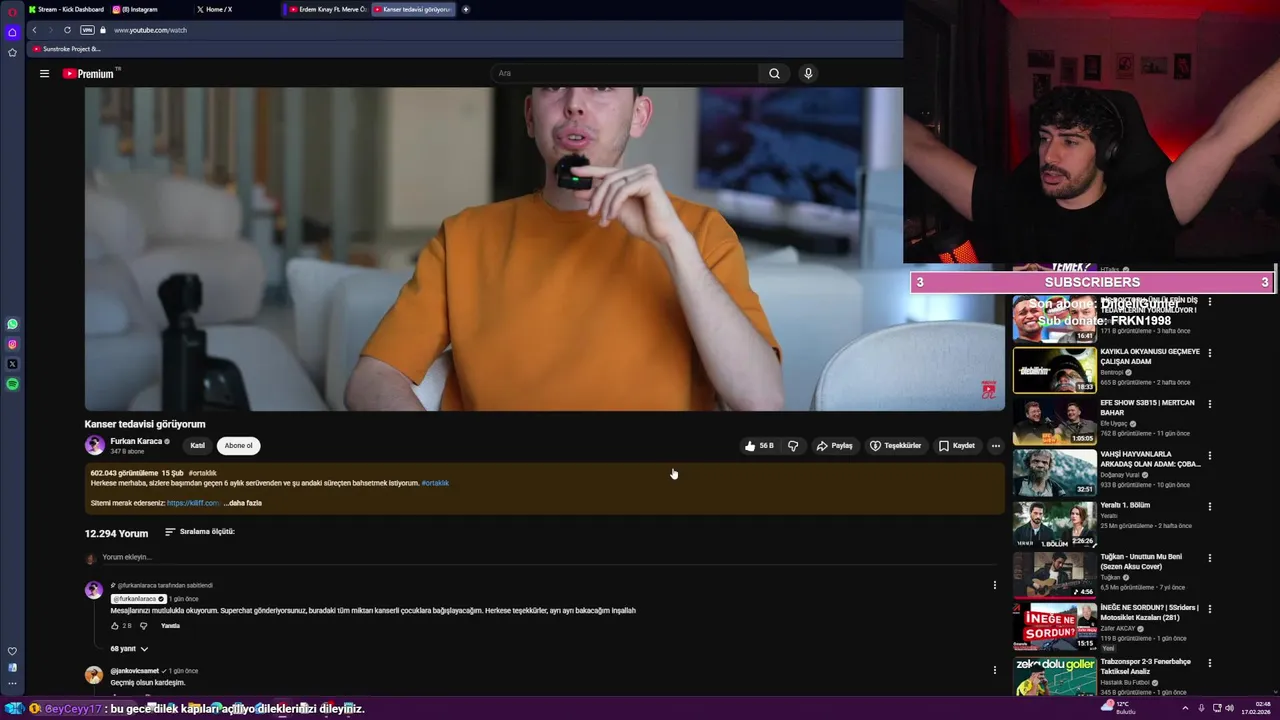Viewport: 1280px width, 720px height.
Task: Open WhatsApp in the sidebar
Action: pyautogui.click(x=12, y=324)
